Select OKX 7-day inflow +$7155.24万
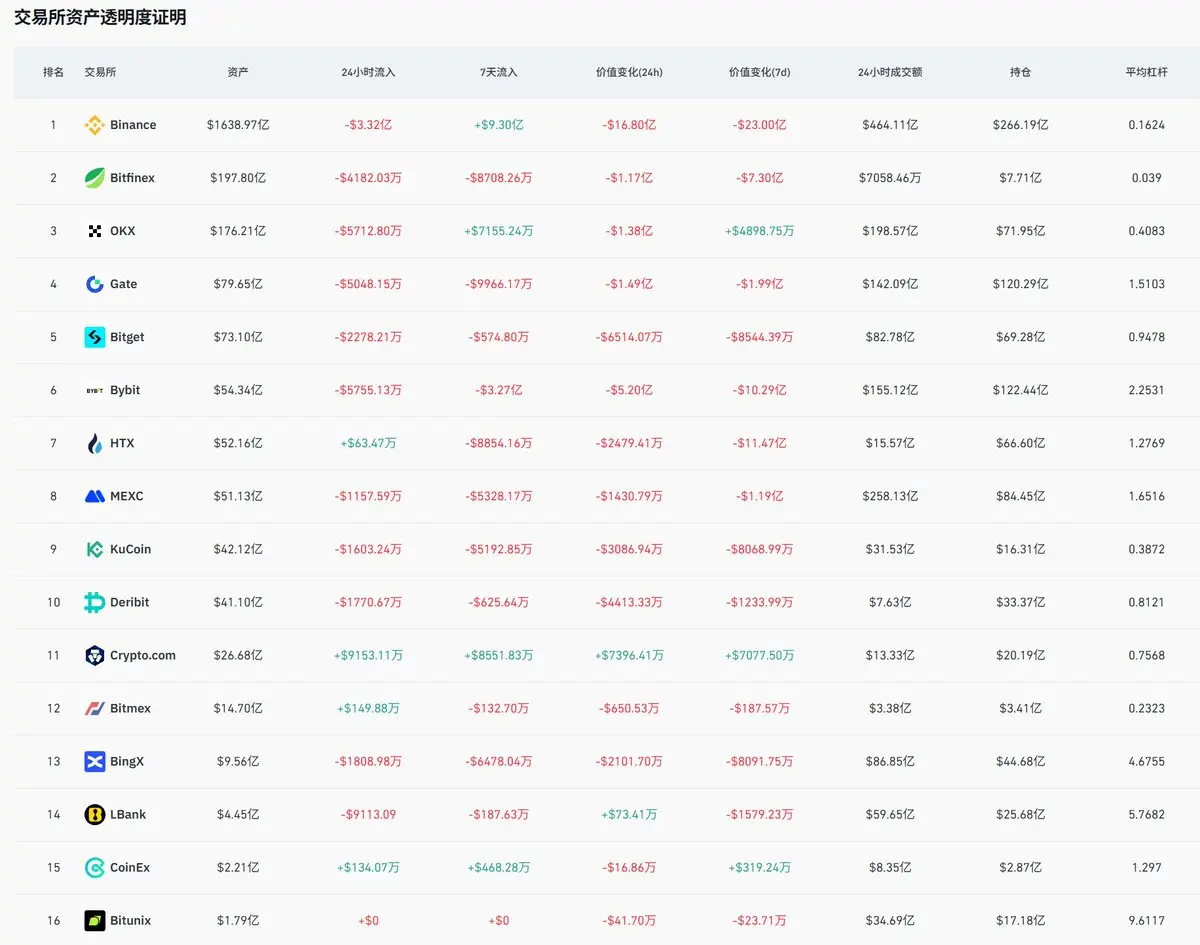1200x945 pixels. tap(499, 231)
